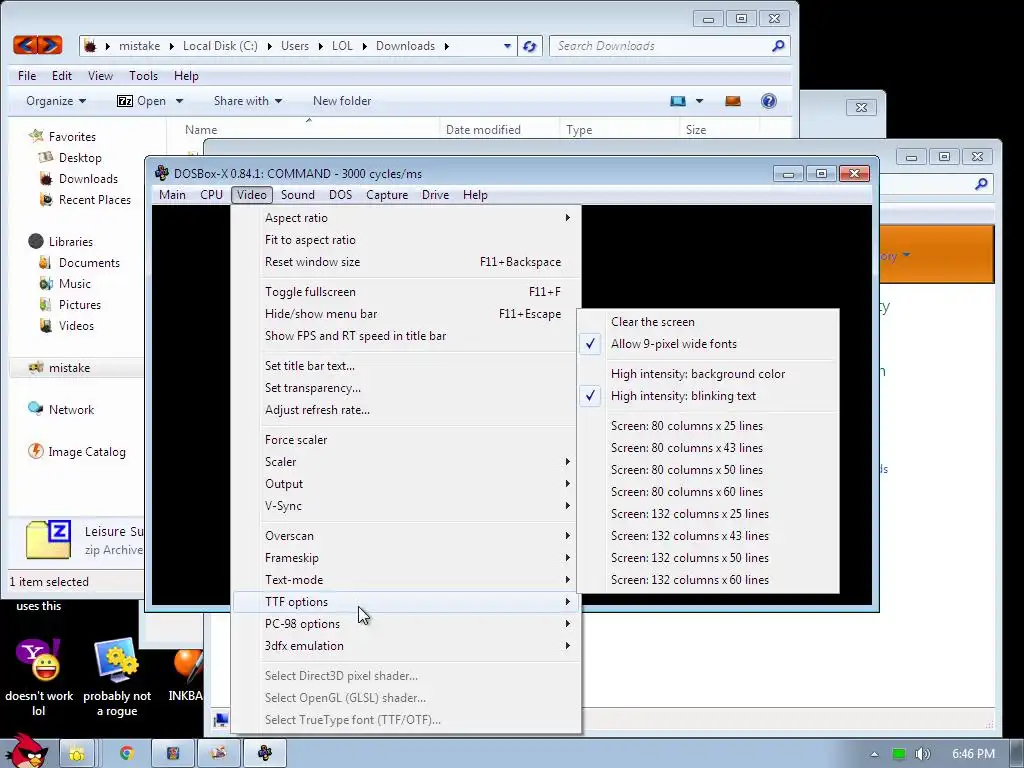Select Screen: 80 columns x 50 lines
Screen dimensions: 1024x768
tap(707, 470)
